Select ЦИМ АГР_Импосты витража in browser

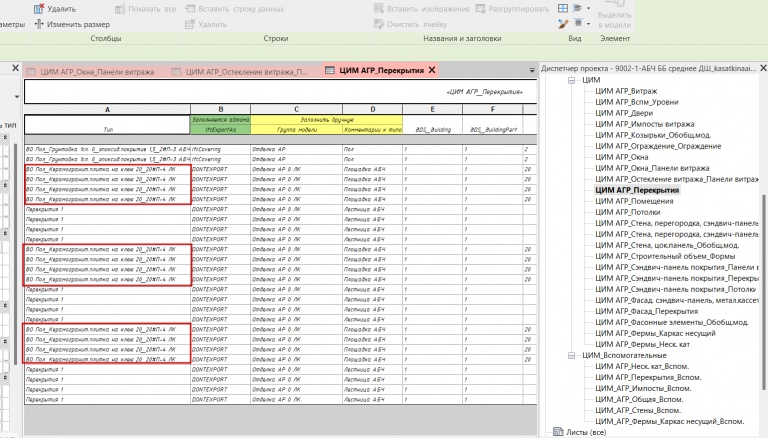tap(645, 124)
